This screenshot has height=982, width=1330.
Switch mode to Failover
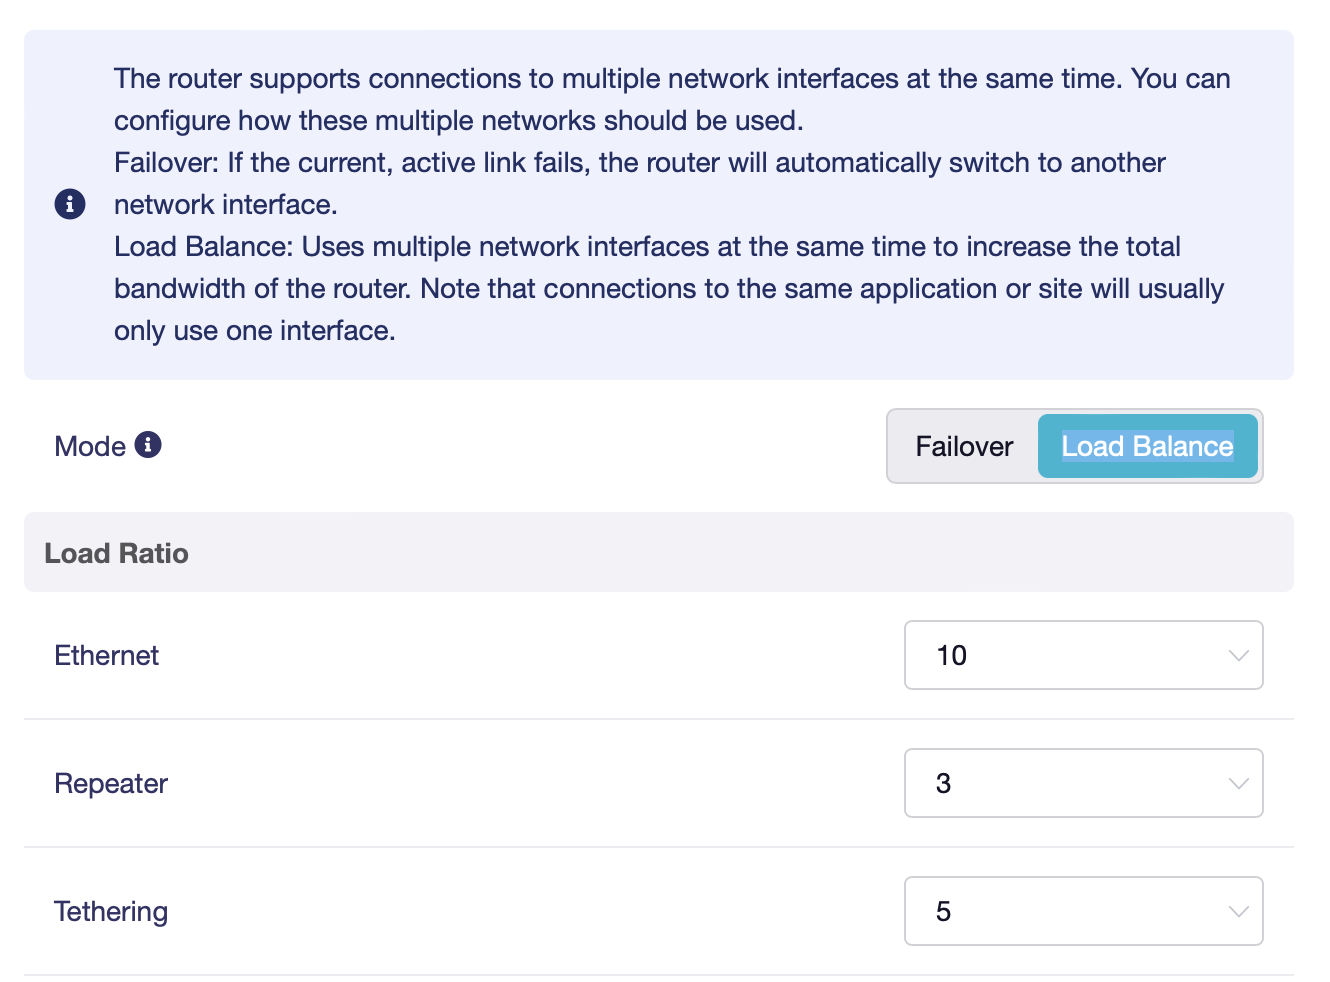coord(964,446)
